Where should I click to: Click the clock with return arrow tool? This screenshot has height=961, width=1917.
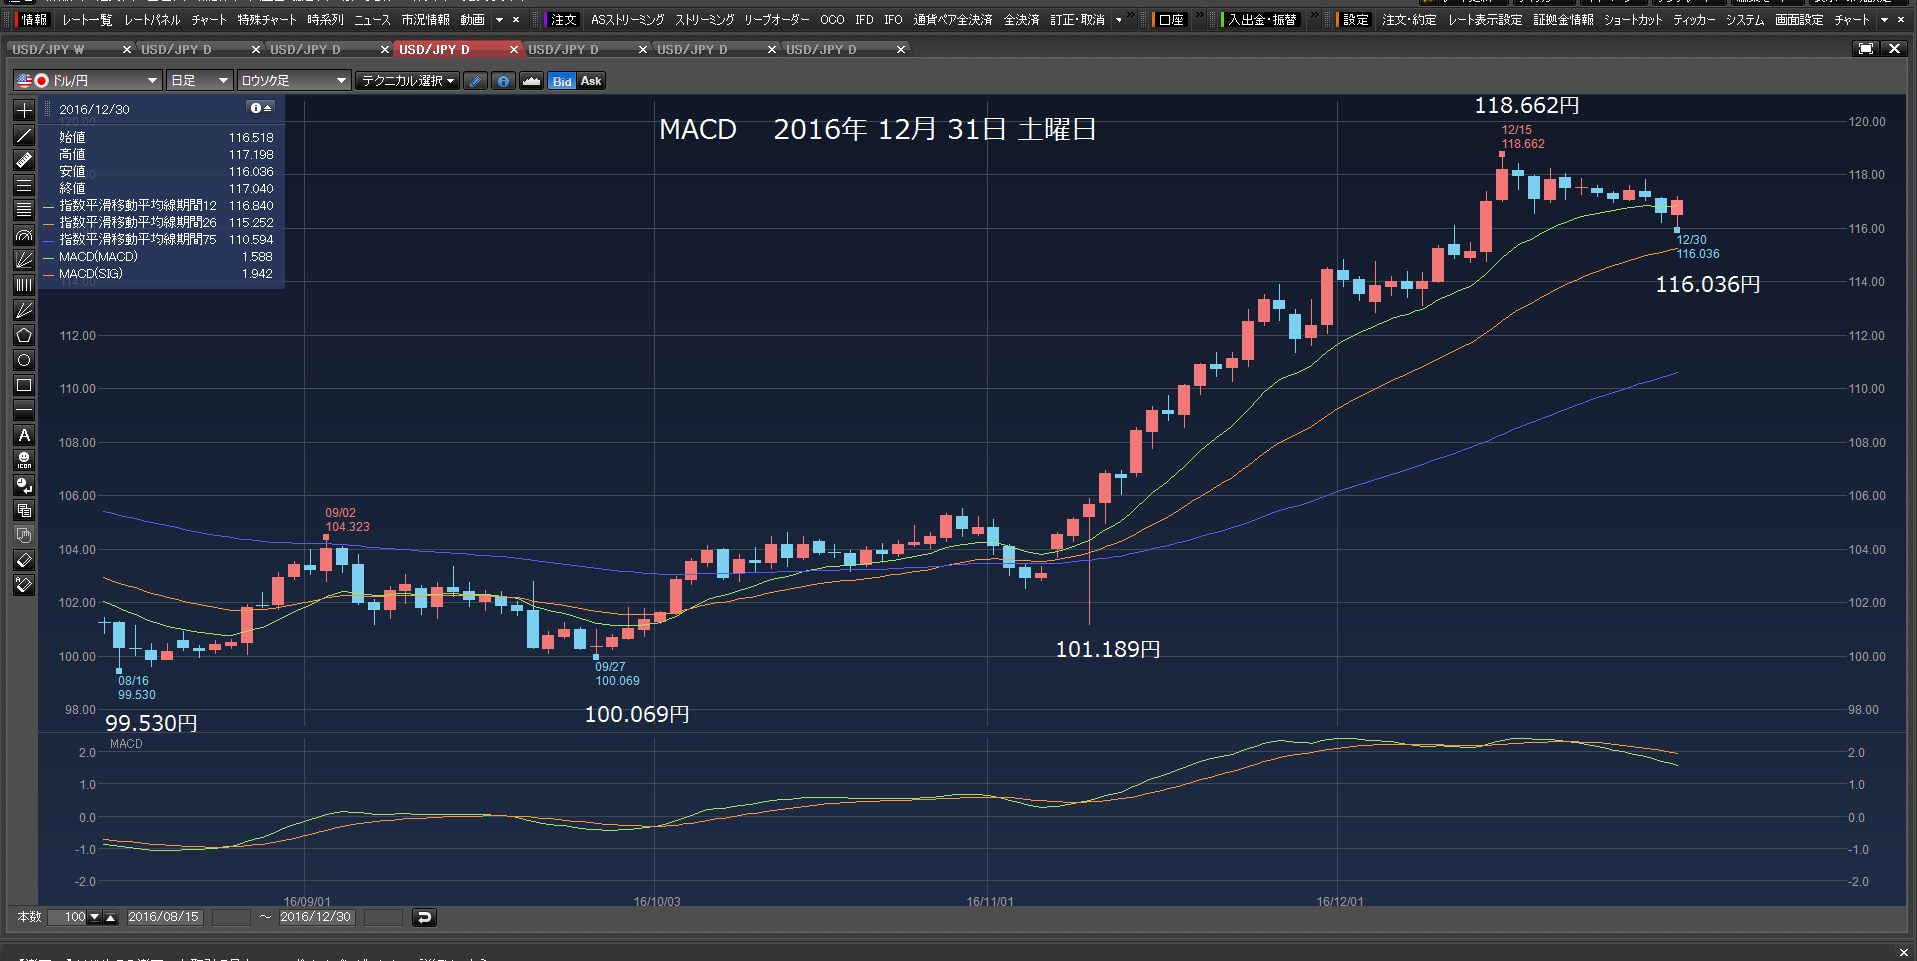pos(24,485)
